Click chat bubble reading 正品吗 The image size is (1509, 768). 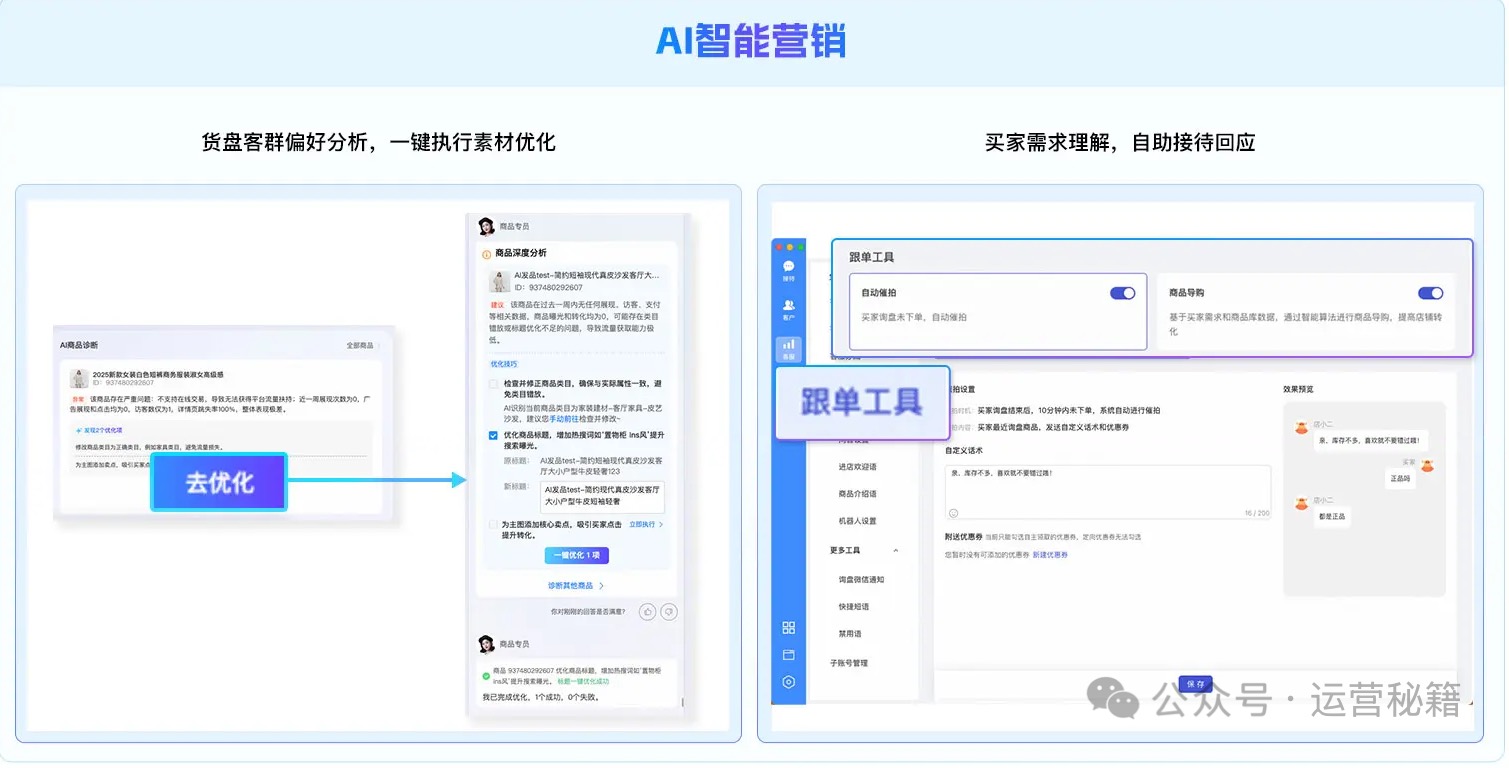click(x=1398, y=479)
